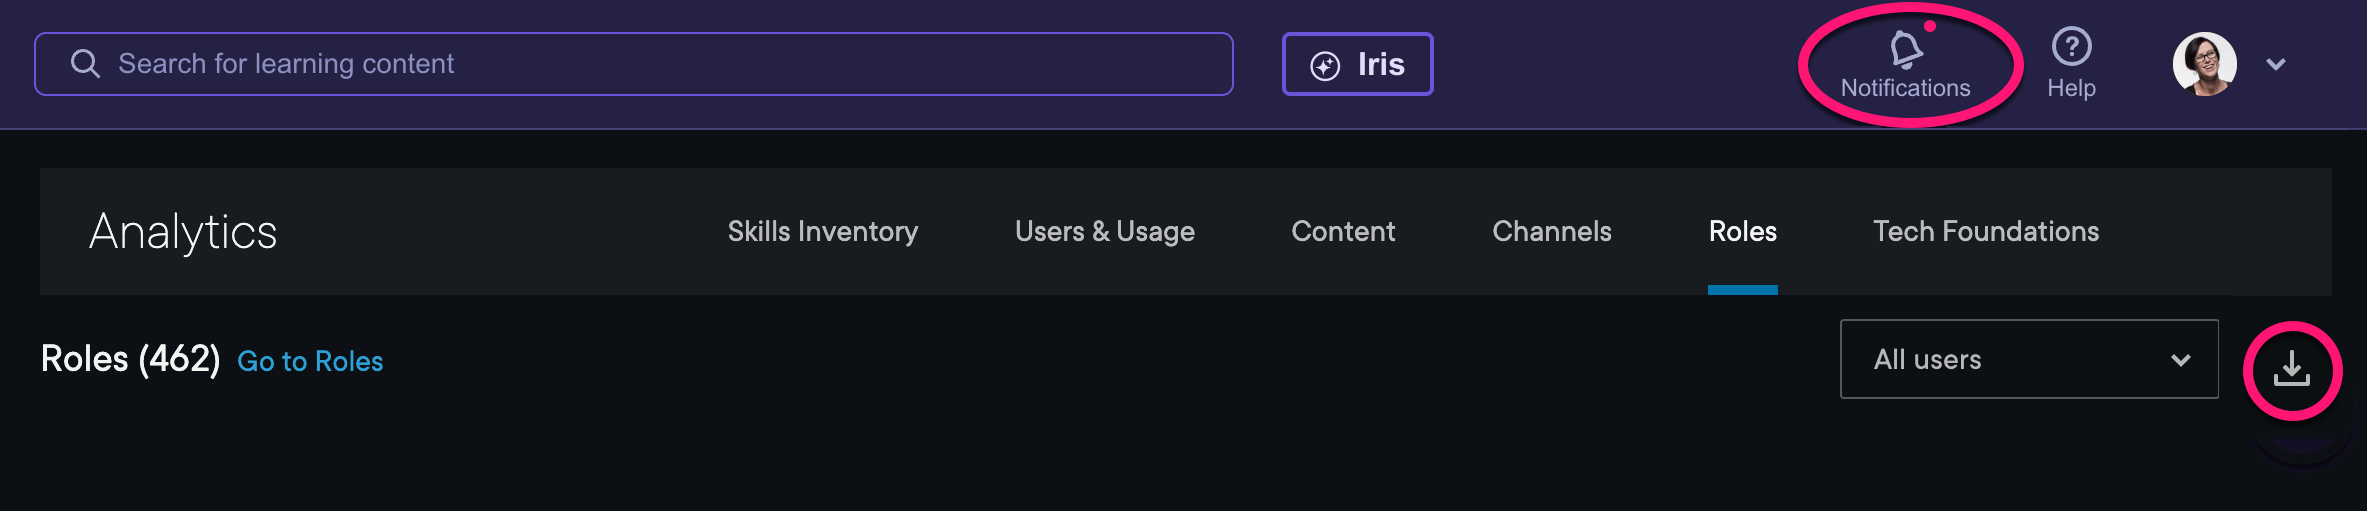Switch to the Skills Inventory tab
Viewport: 2367px width, 511px height.
pos(822,232)
